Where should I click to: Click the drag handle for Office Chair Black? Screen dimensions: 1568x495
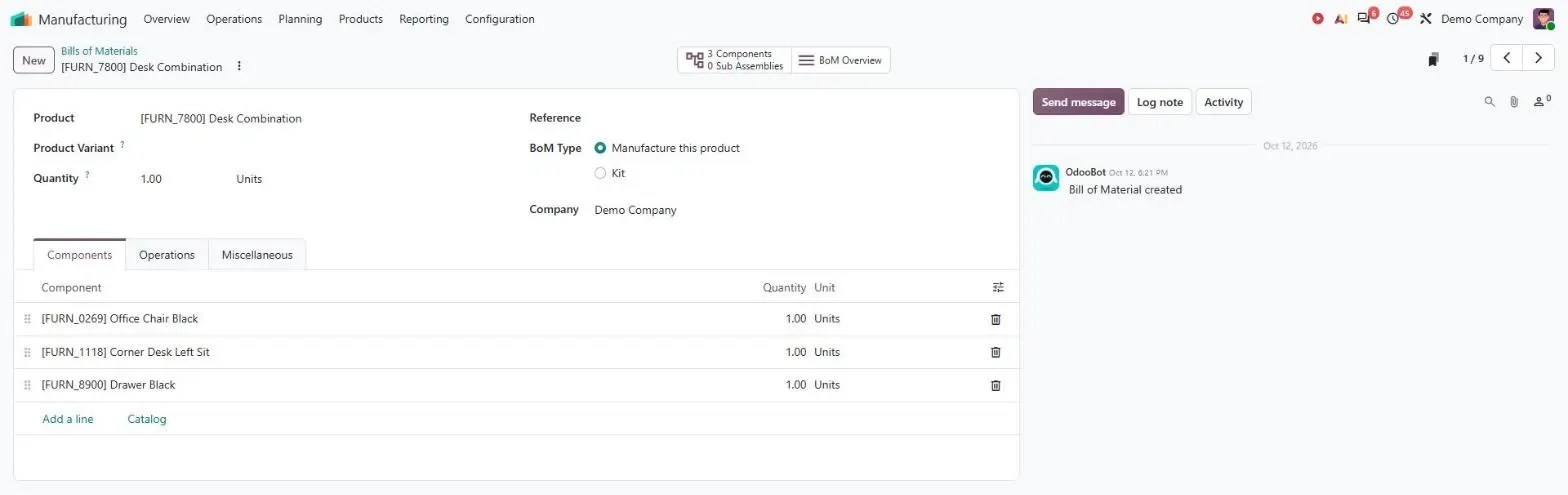(x=27, y=319)
